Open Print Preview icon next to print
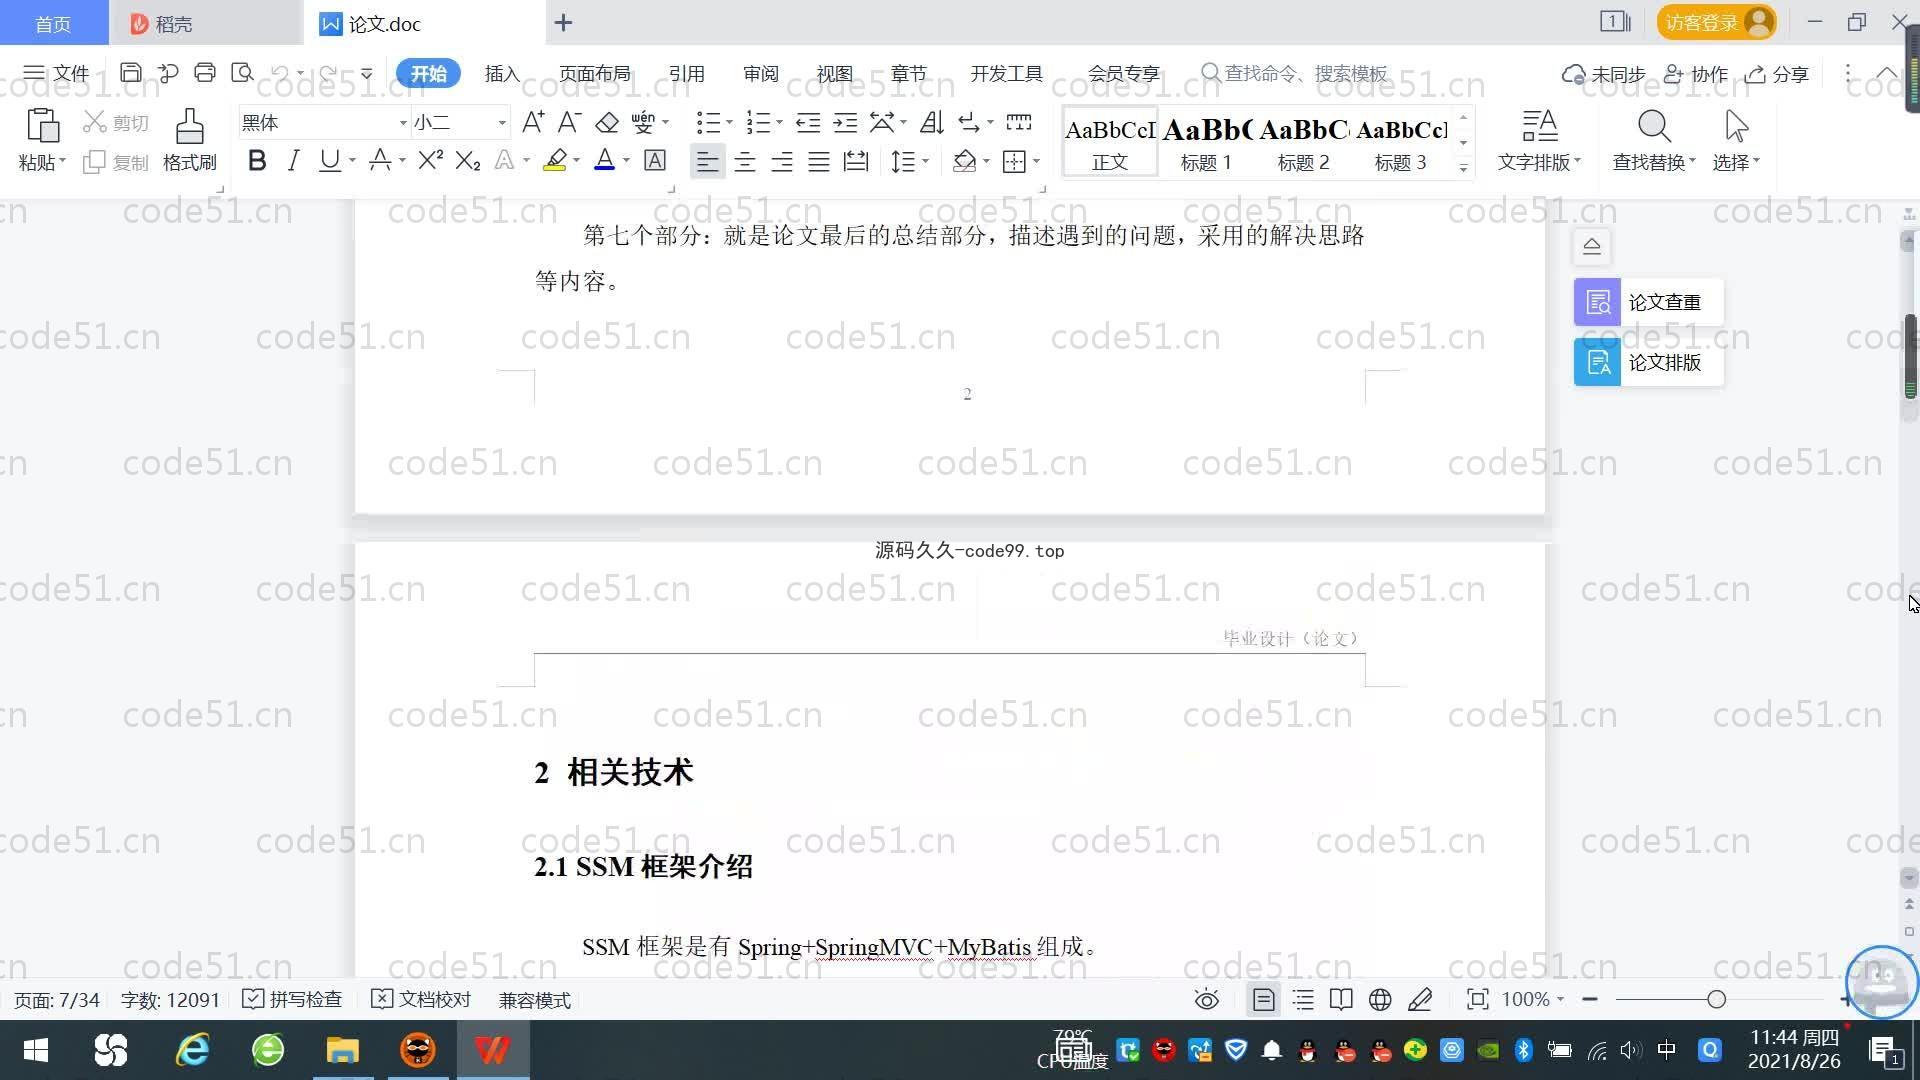 [242, 73]
